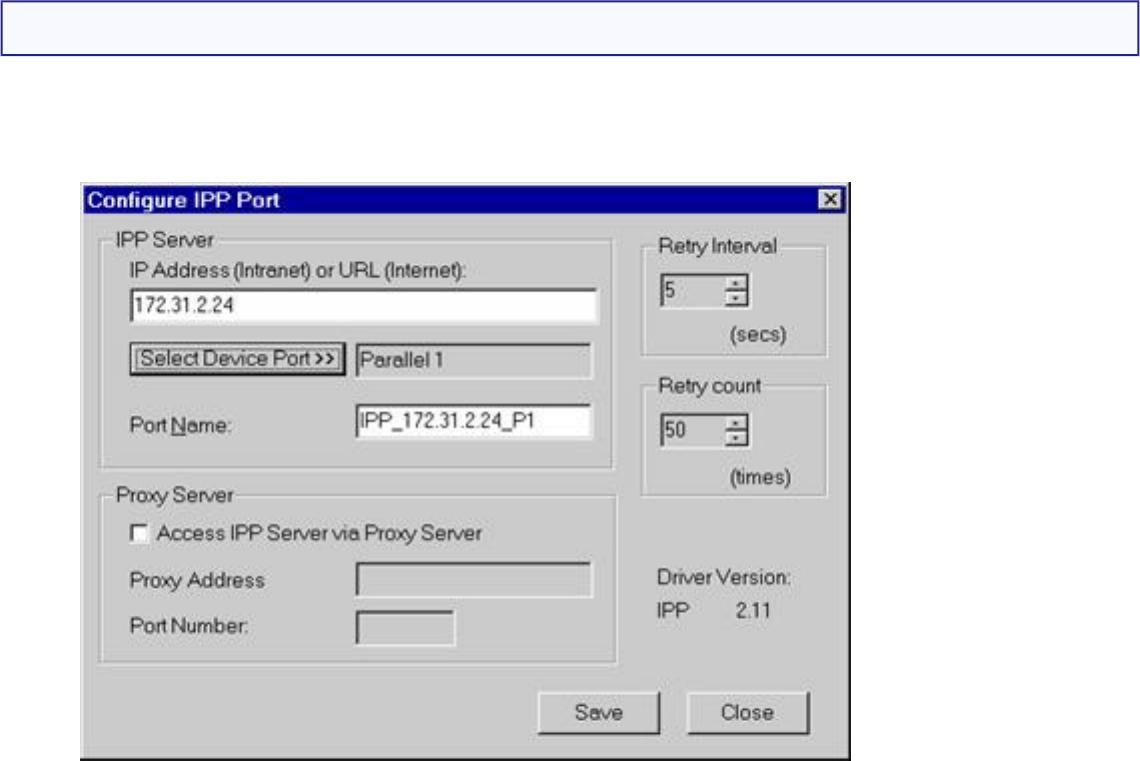Click the Port Name label
The image size is (1140, 761).
(180, 425)
